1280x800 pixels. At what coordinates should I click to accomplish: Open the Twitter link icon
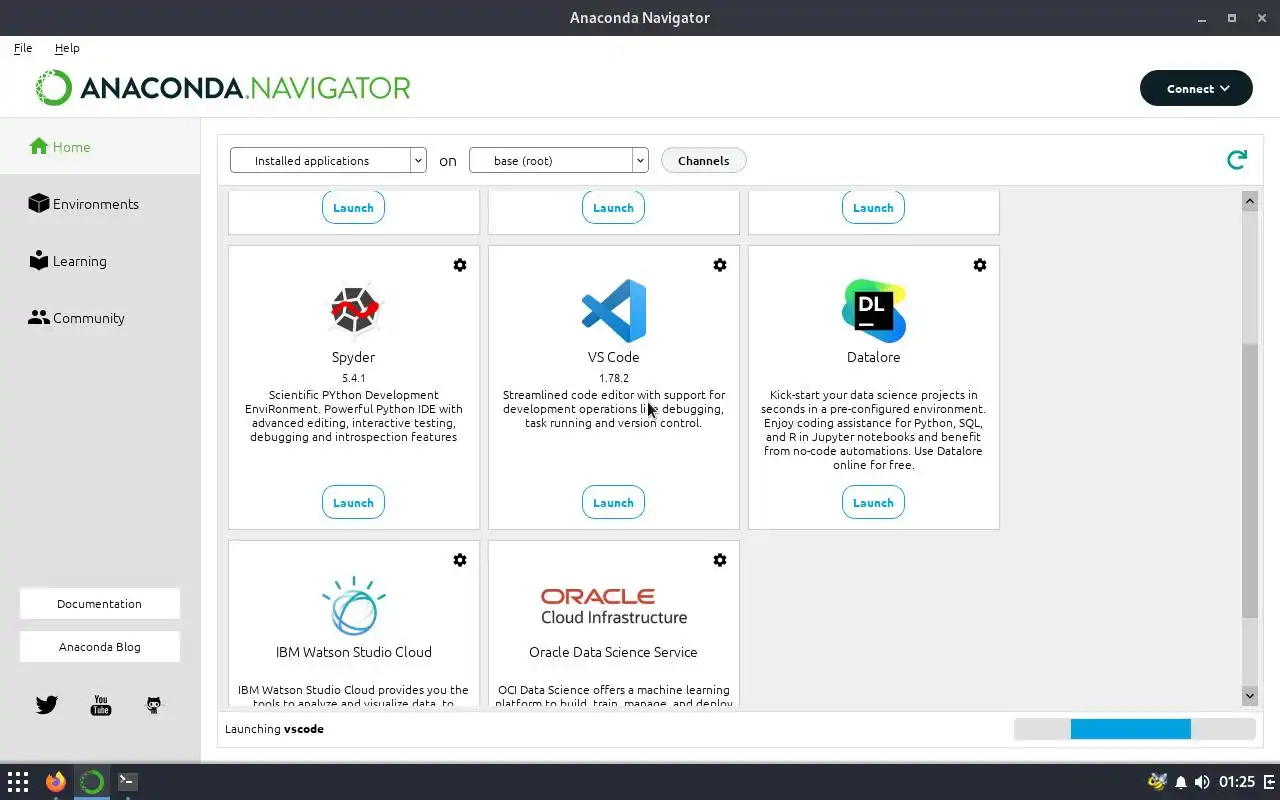click(x=47, y=705)
